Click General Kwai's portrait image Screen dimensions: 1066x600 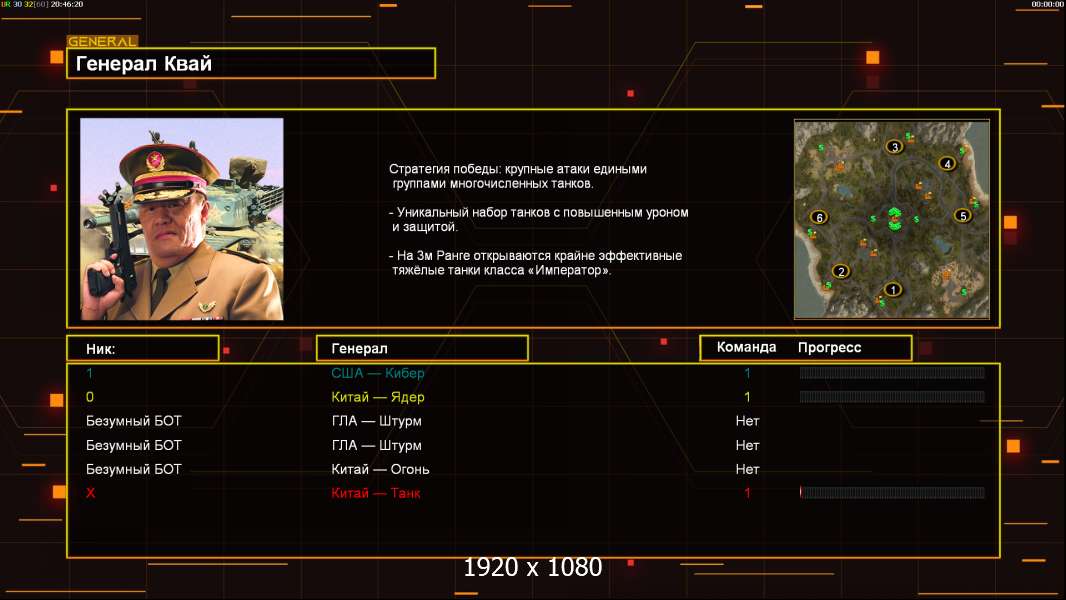tap(182, 219)
